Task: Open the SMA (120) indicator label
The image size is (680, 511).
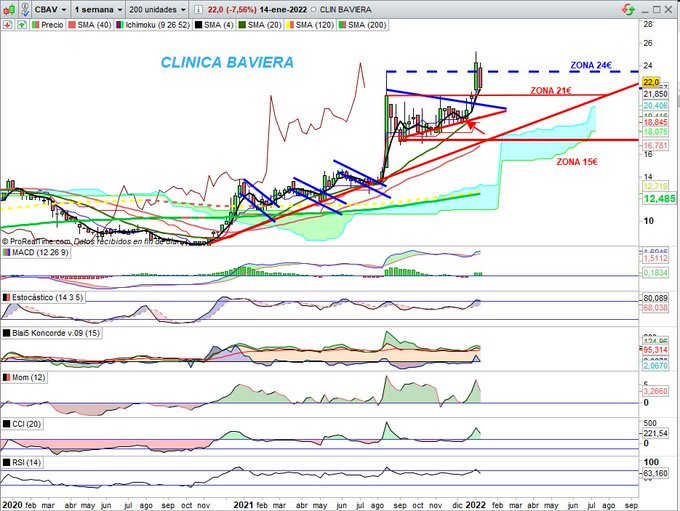Action: (310, 25)
